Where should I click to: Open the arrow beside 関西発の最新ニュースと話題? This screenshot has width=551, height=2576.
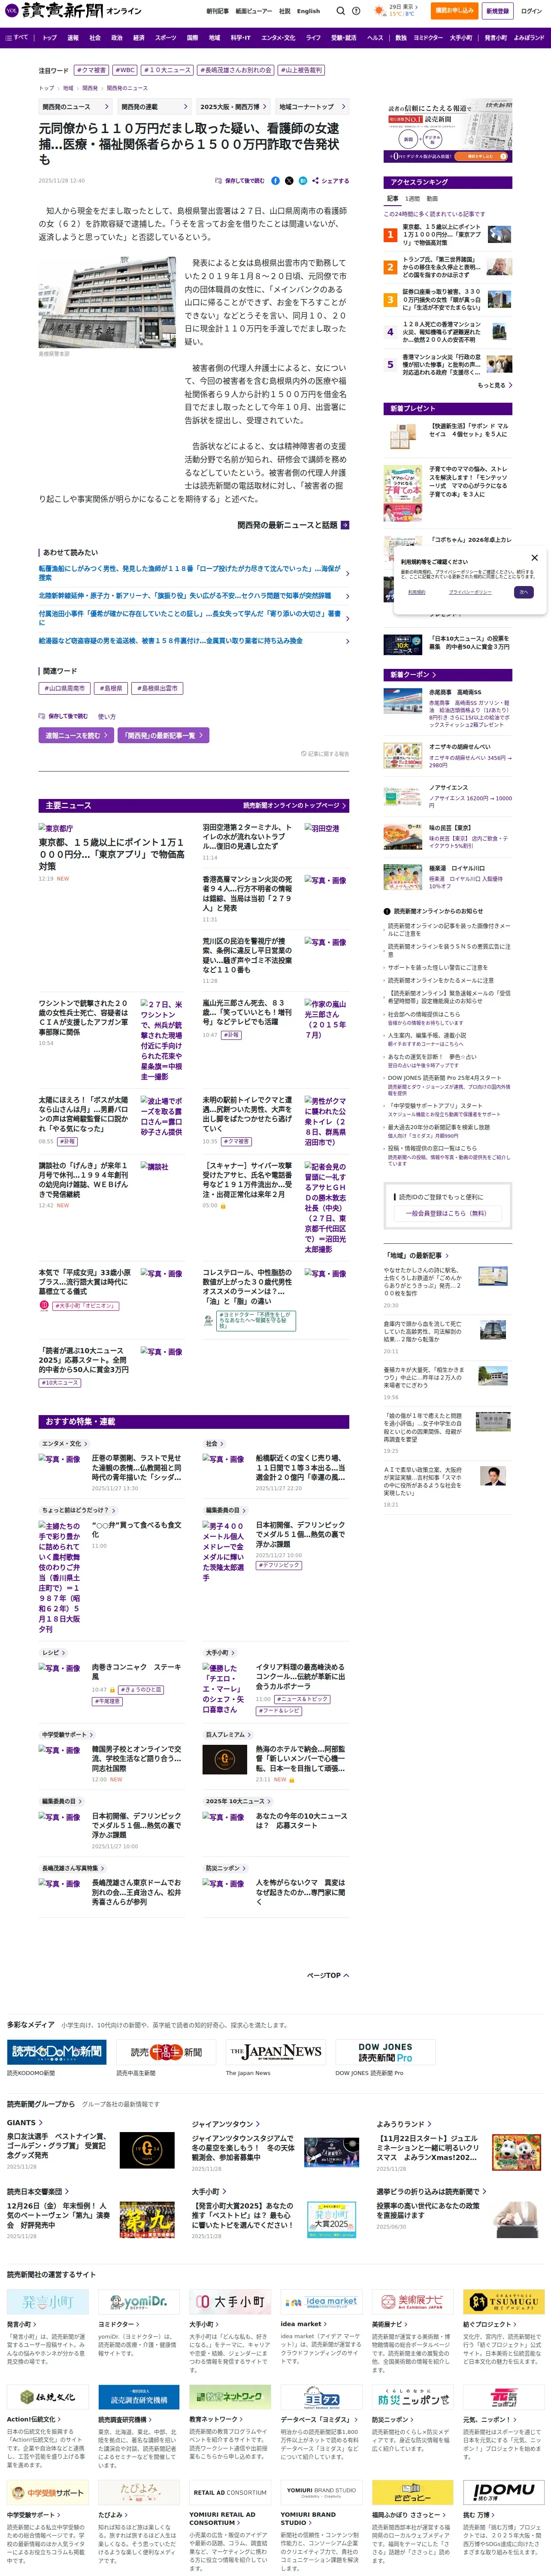tap(345, 525)
